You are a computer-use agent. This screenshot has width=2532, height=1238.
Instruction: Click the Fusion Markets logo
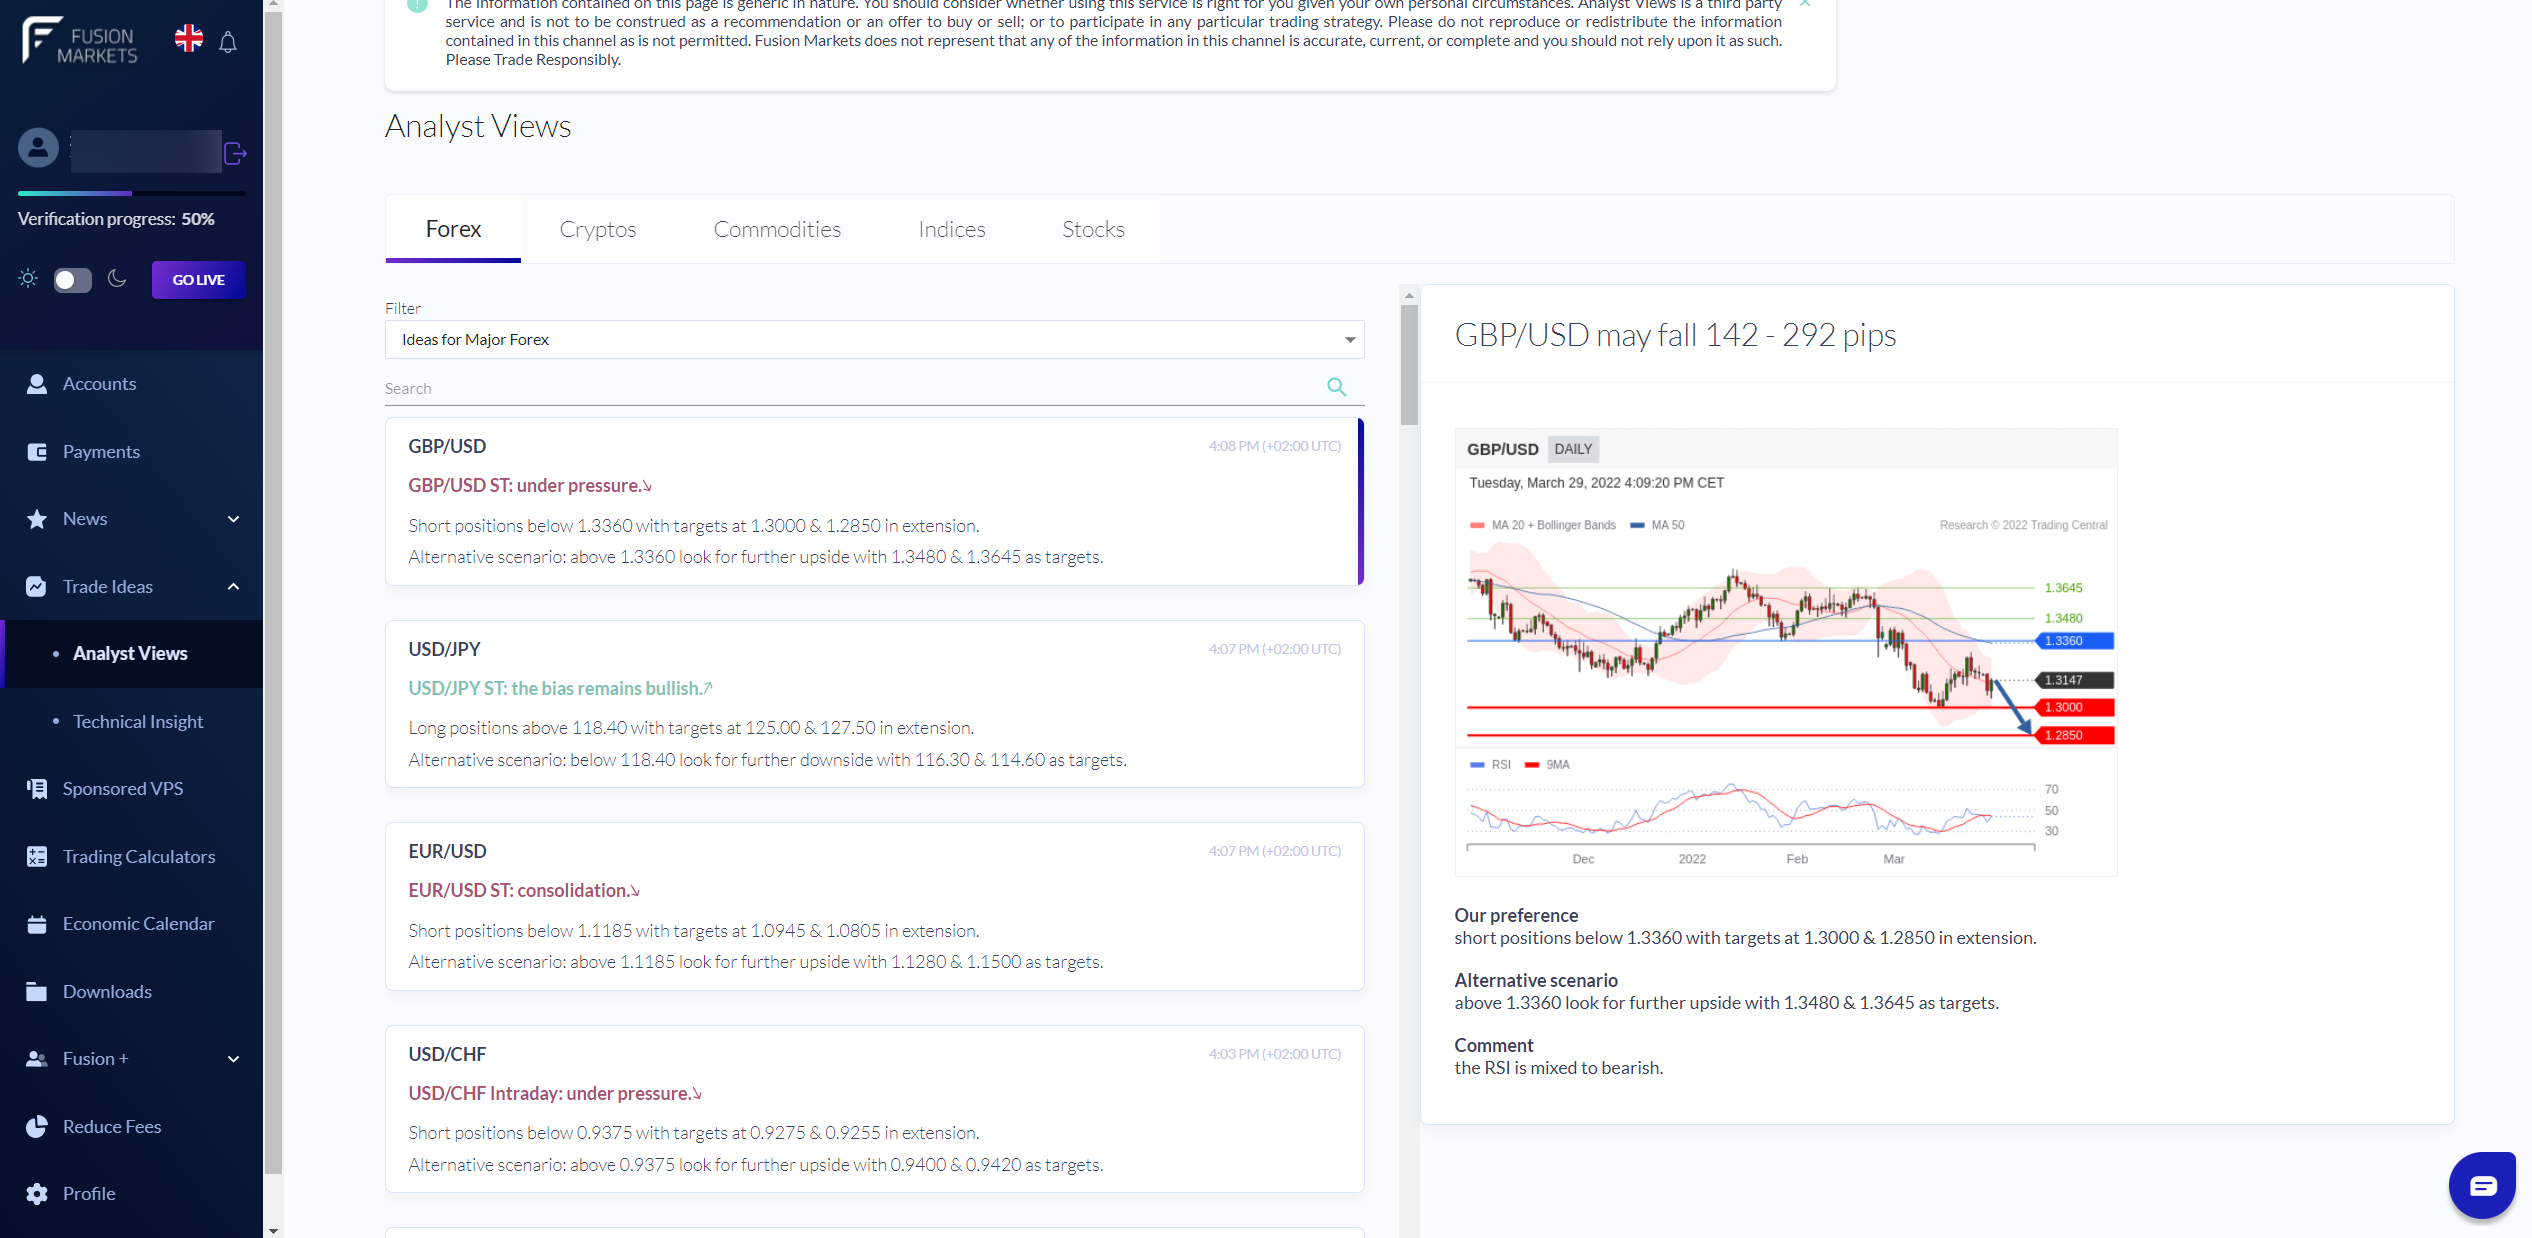(80, 41)
